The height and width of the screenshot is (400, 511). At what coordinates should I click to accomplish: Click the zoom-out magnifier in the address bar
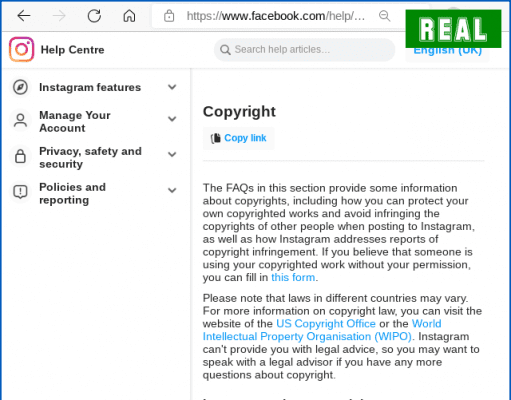[384, 16]
